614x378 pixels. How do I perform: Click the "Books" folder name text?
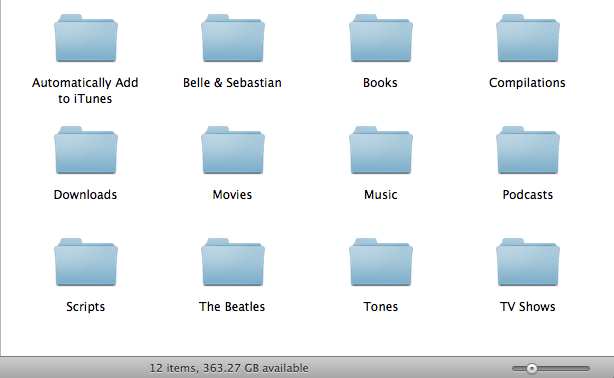point(380,83)
